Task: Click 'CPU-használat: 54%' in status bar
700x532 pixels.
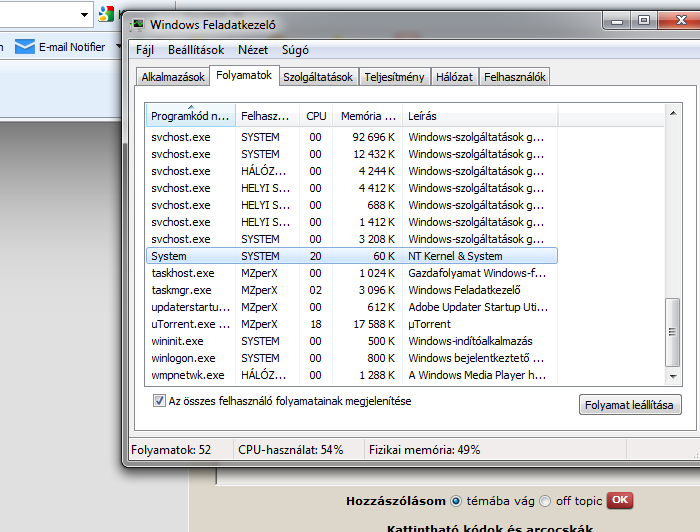Action: coord(291,449)
